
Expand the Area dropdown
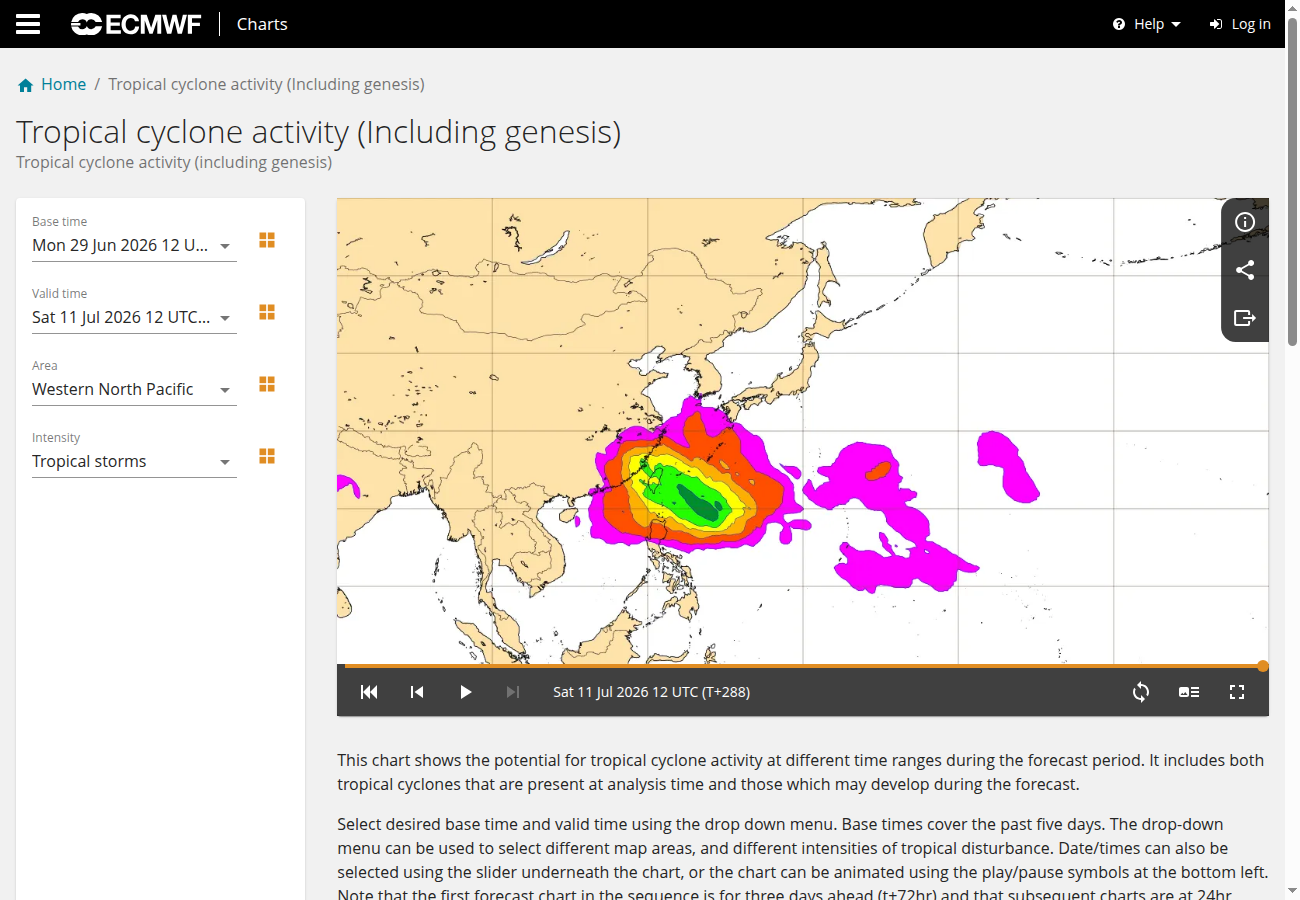pyautogui.click(x=134, y=389)
